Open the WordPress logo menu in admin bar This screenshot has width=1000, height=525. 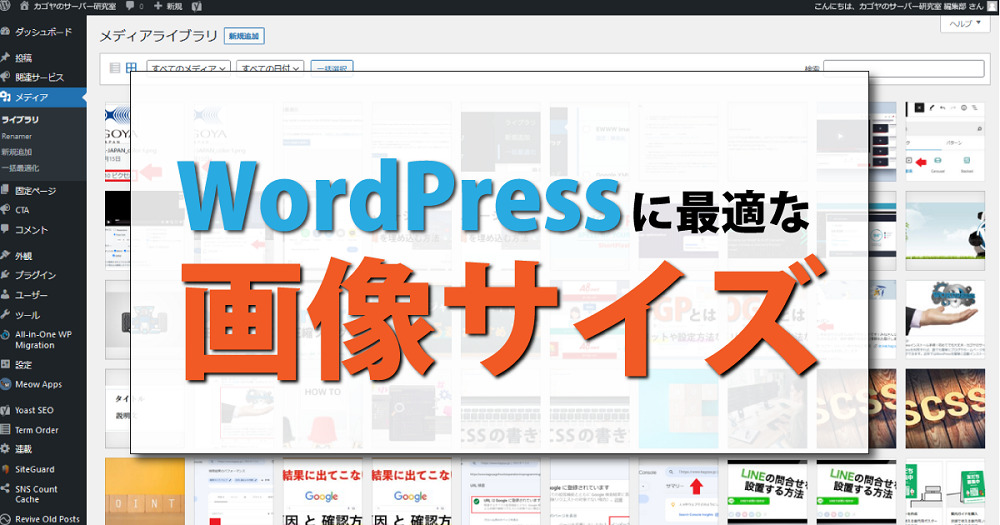4,6
